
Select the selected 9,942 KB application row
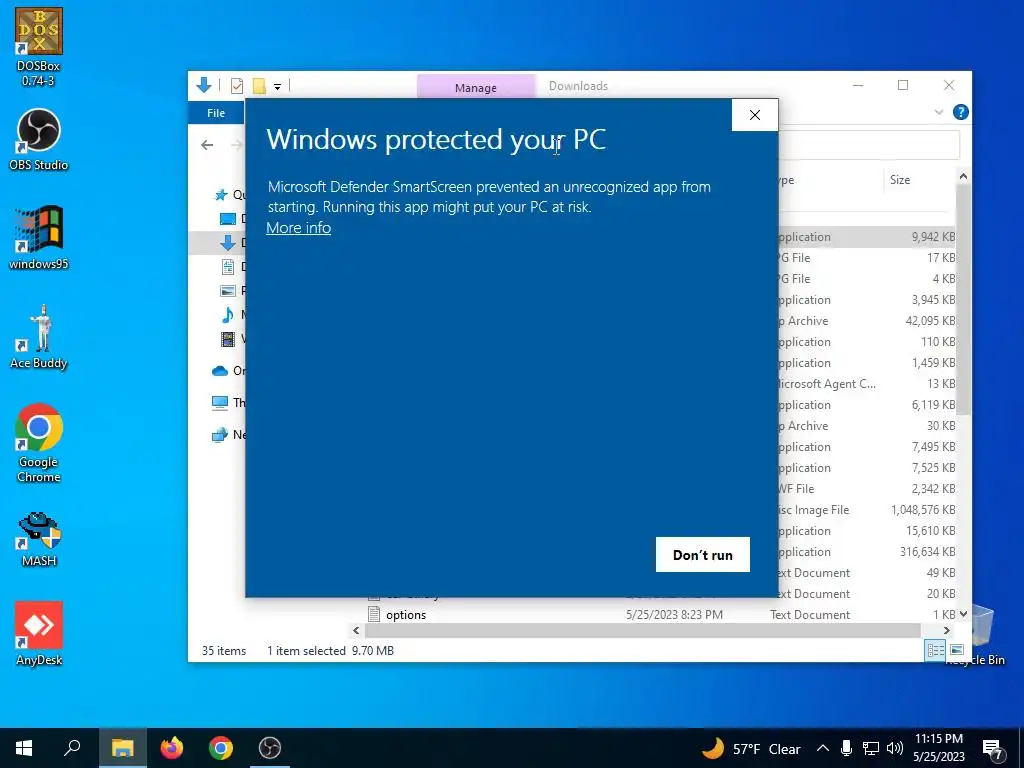(867, 236)
